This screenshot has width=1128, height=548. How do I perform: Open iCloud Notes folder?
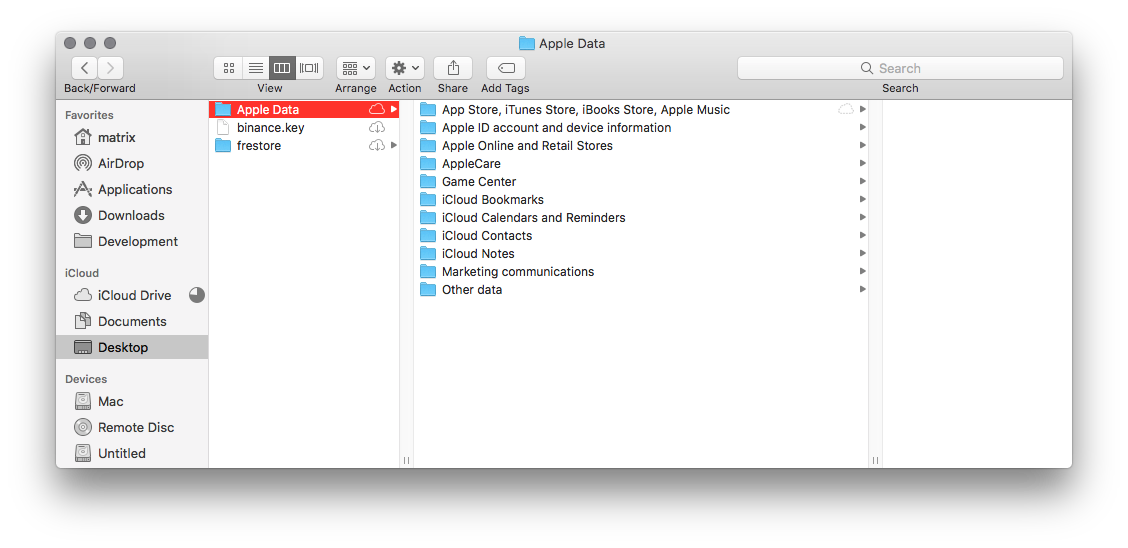point(642,253)
